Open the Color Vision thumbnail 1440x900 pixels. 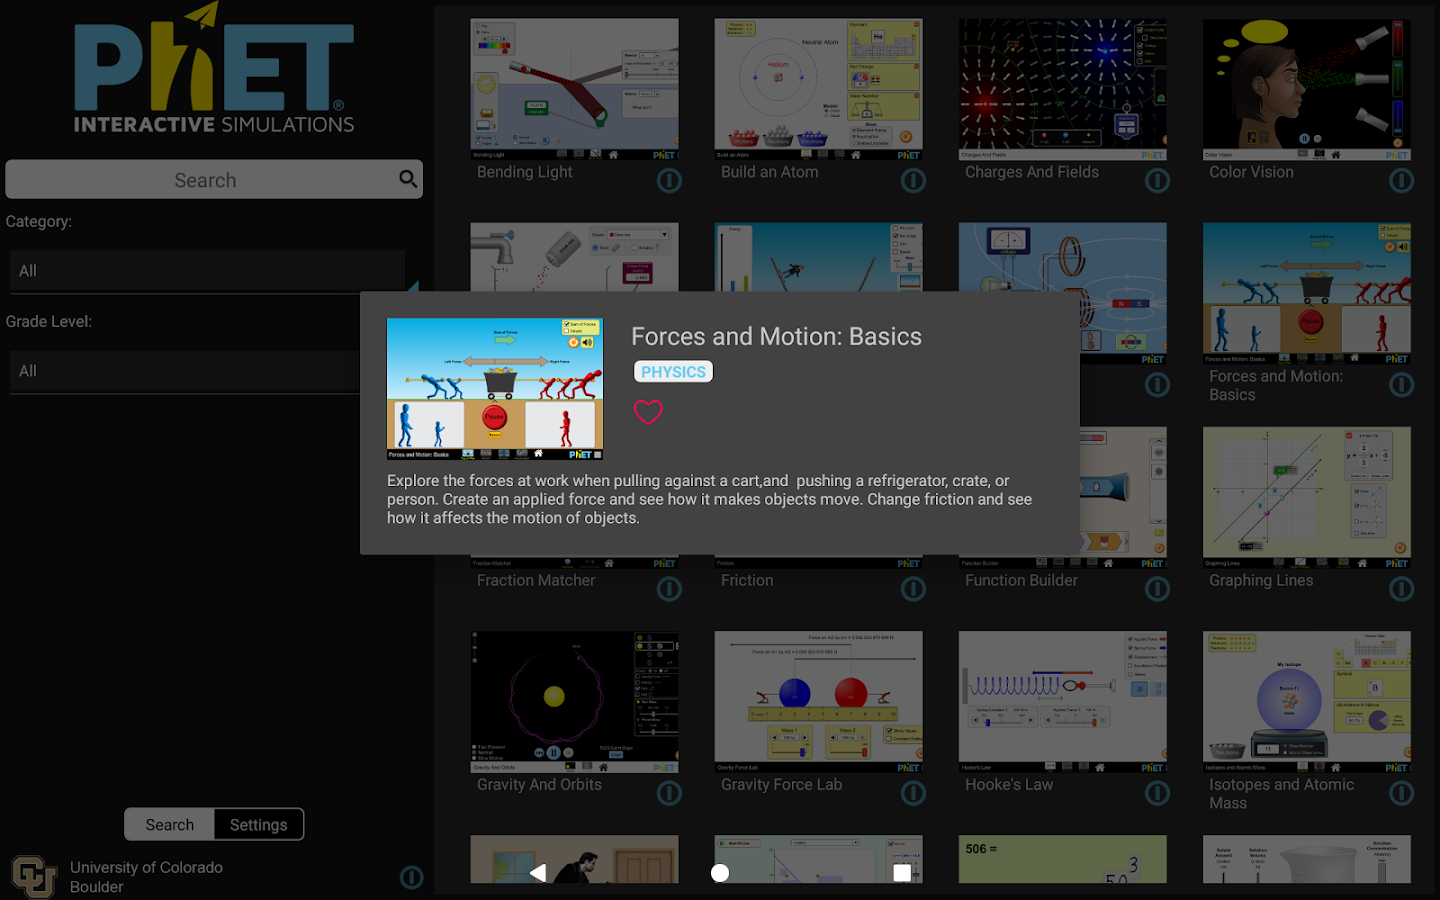(x=1306, y=90)
